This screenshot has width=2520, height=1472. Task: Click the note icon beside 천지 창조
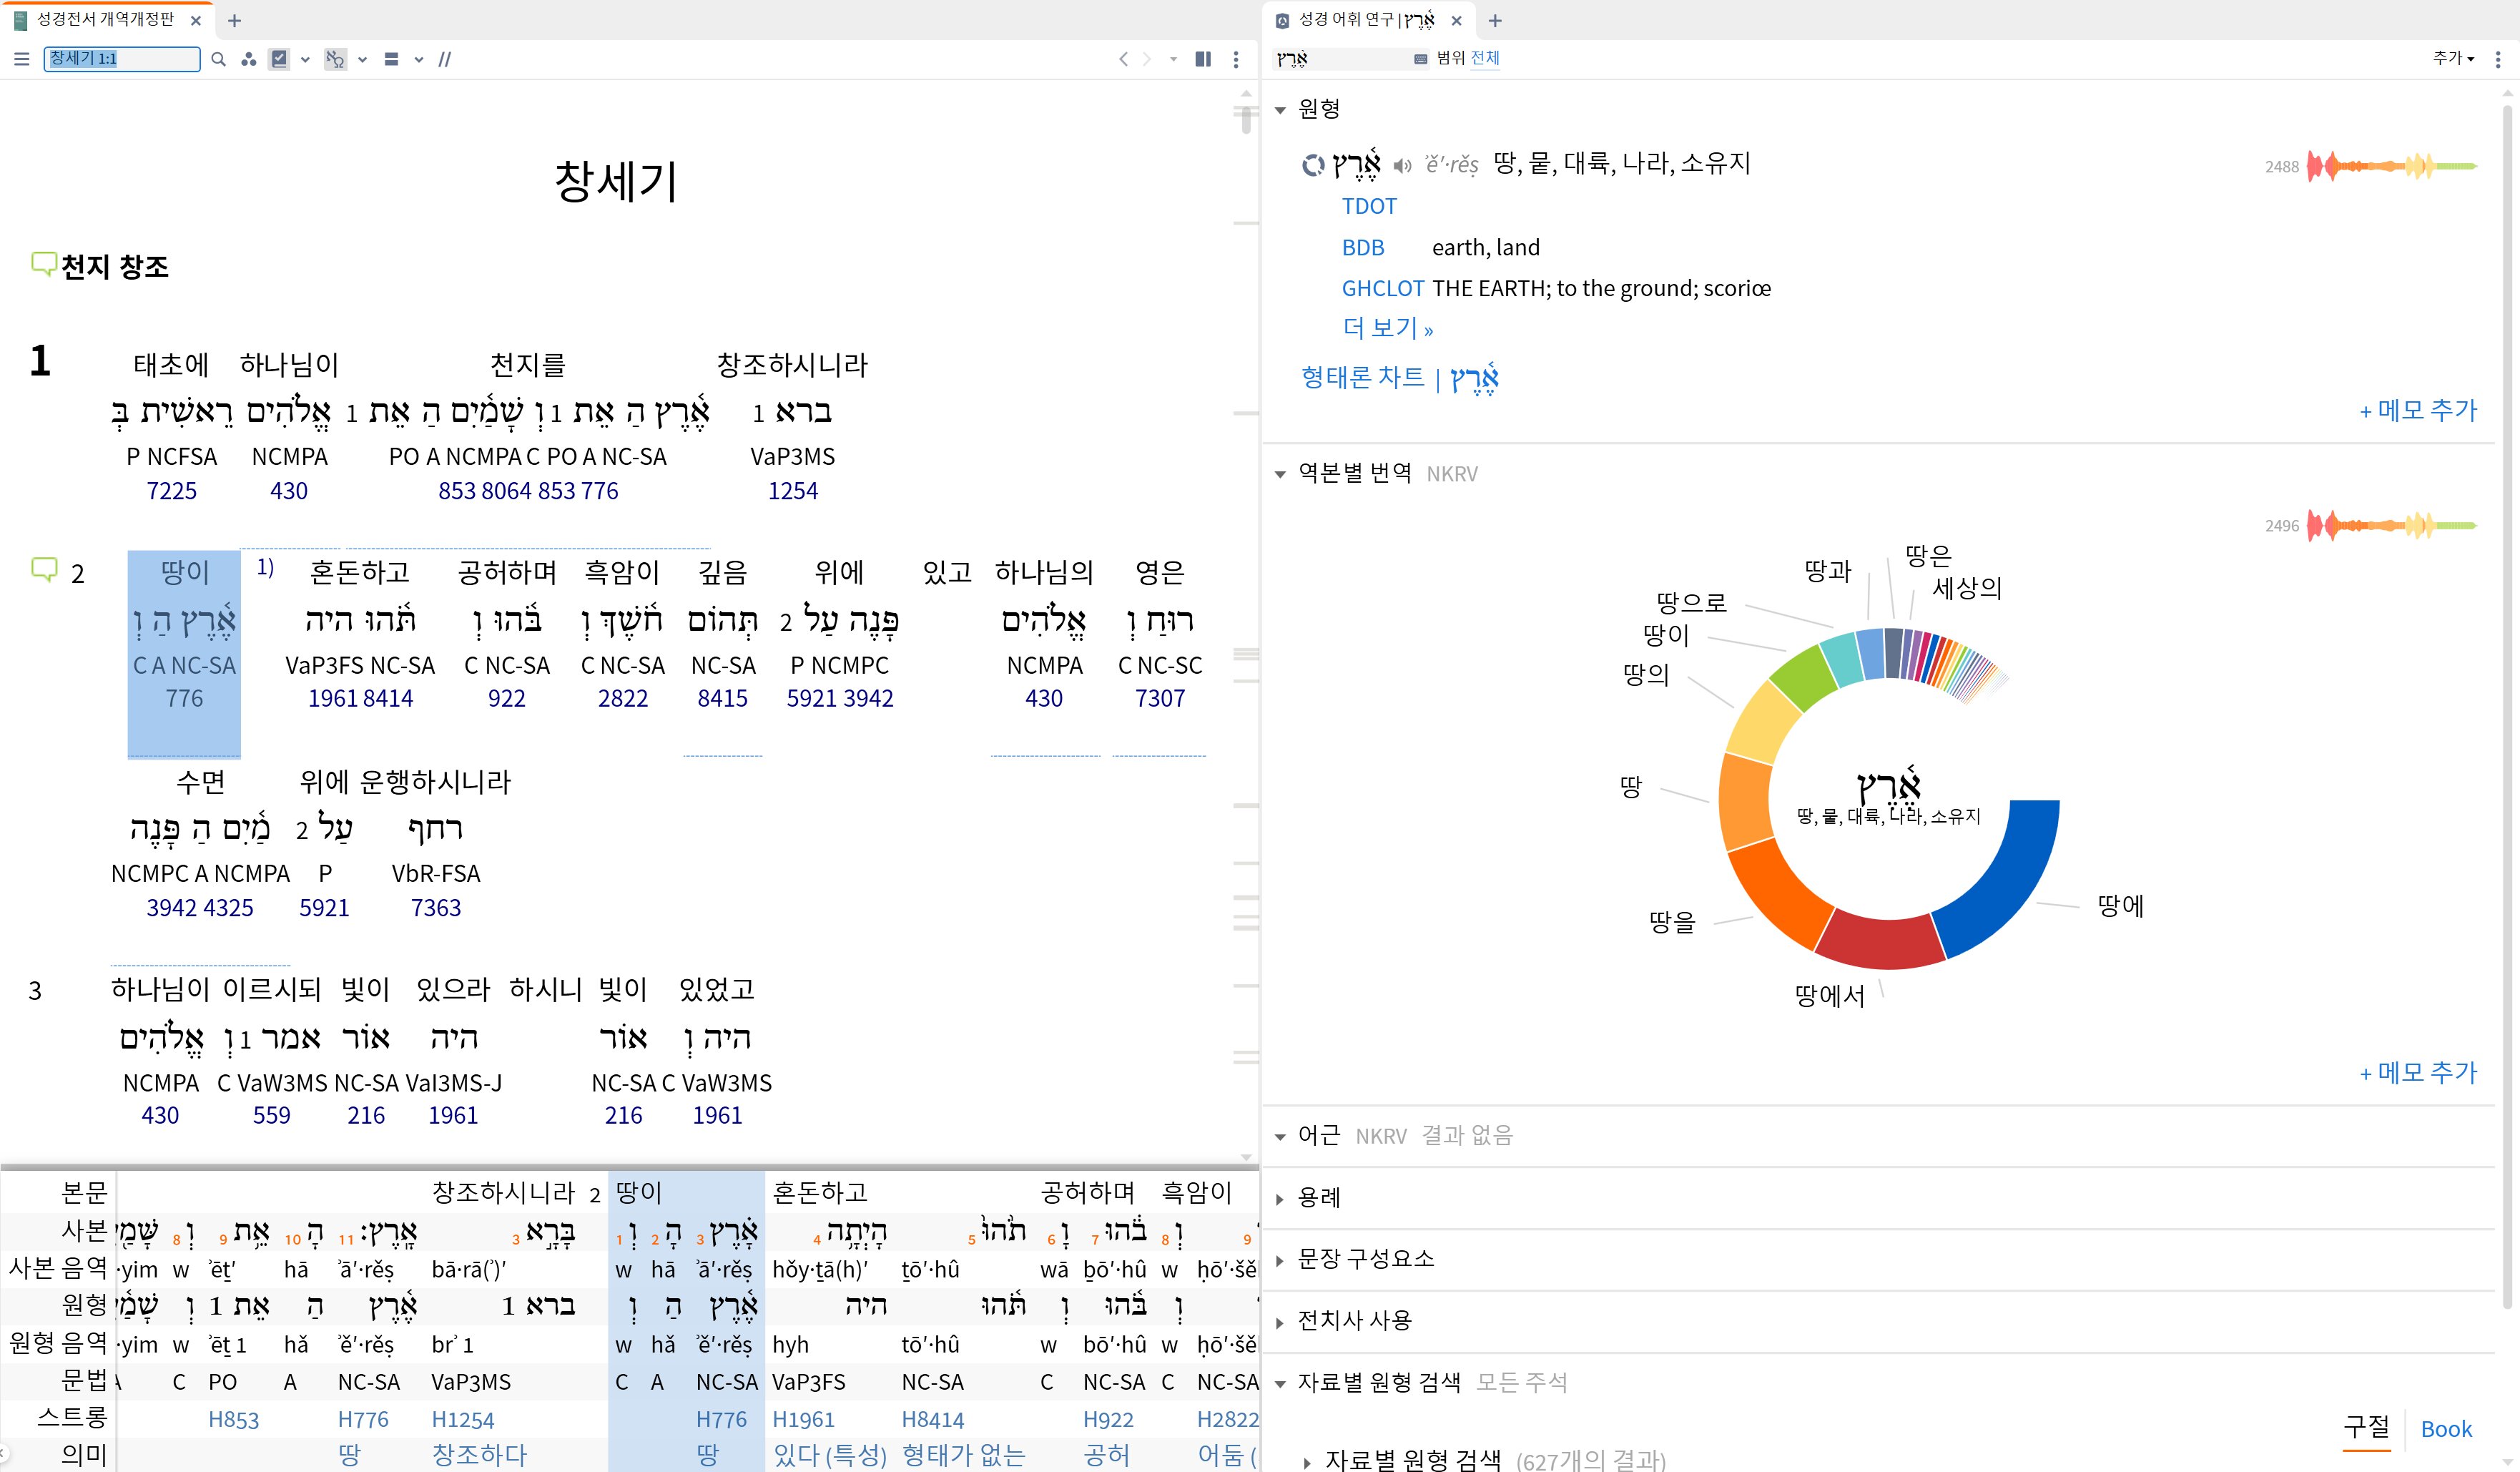pyautogui.click(x=43, y=264)
